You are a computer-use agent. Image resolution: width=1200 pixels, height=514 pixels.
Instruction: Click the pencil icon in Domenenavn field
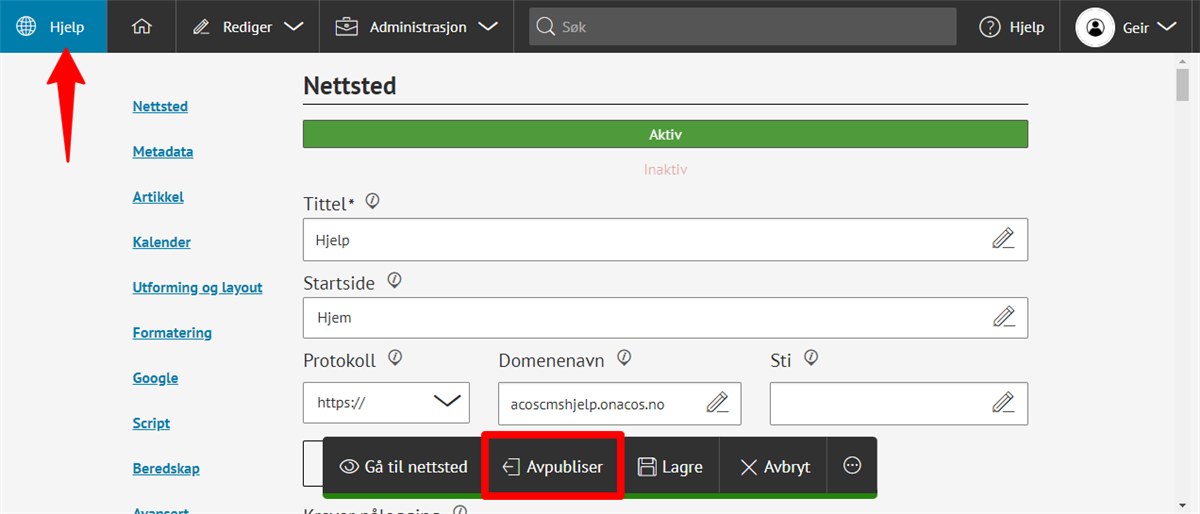(x=717, y=403)
